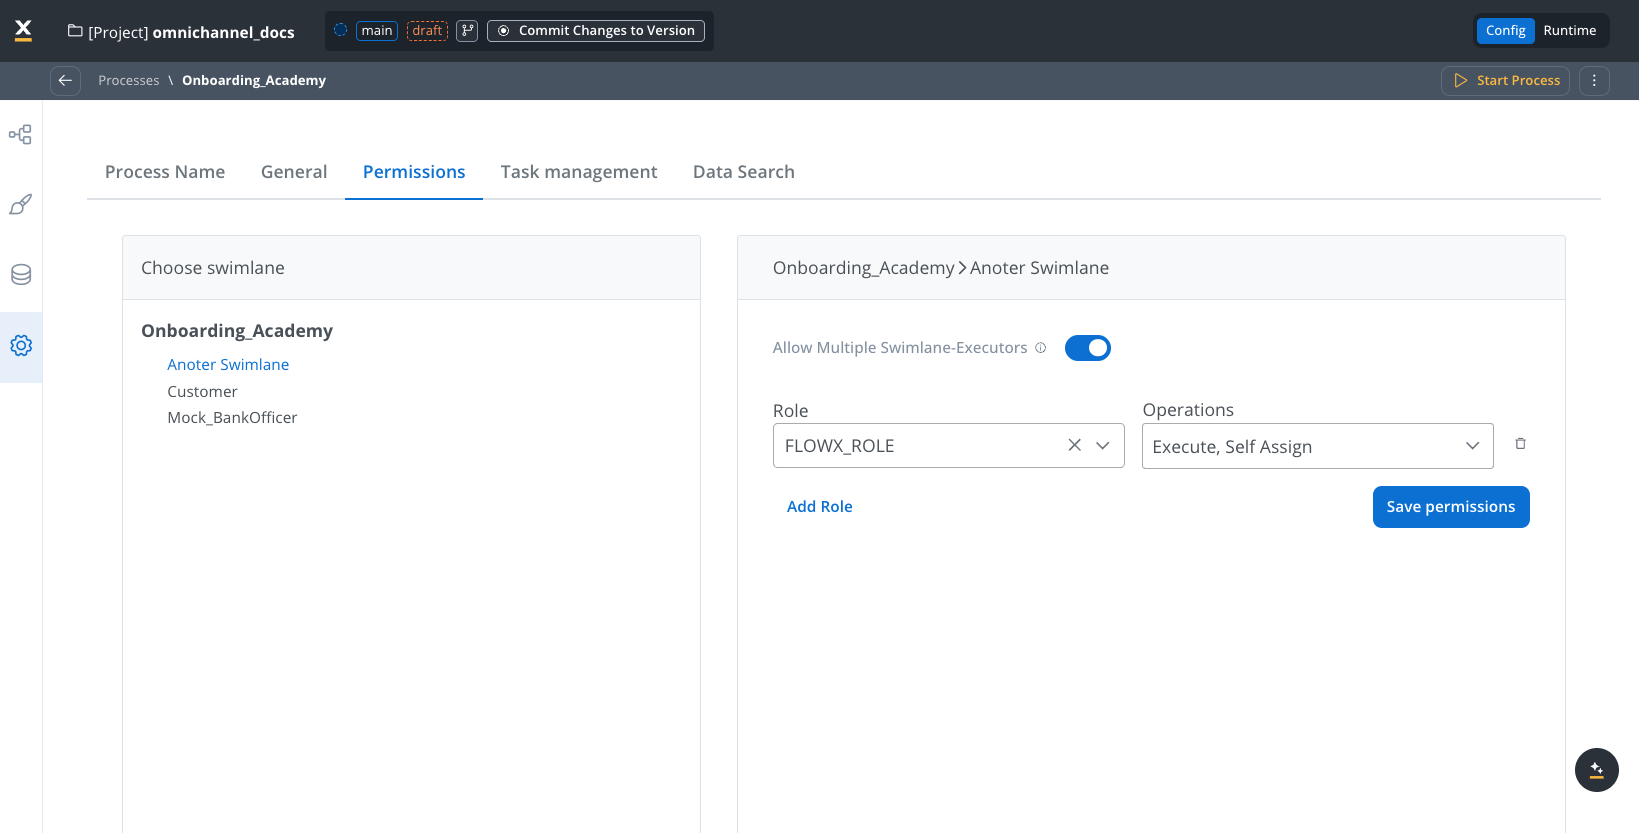This screenshot has height=833, width=1639.
Task: Switch to Config mode
Action: [1505, 31]
